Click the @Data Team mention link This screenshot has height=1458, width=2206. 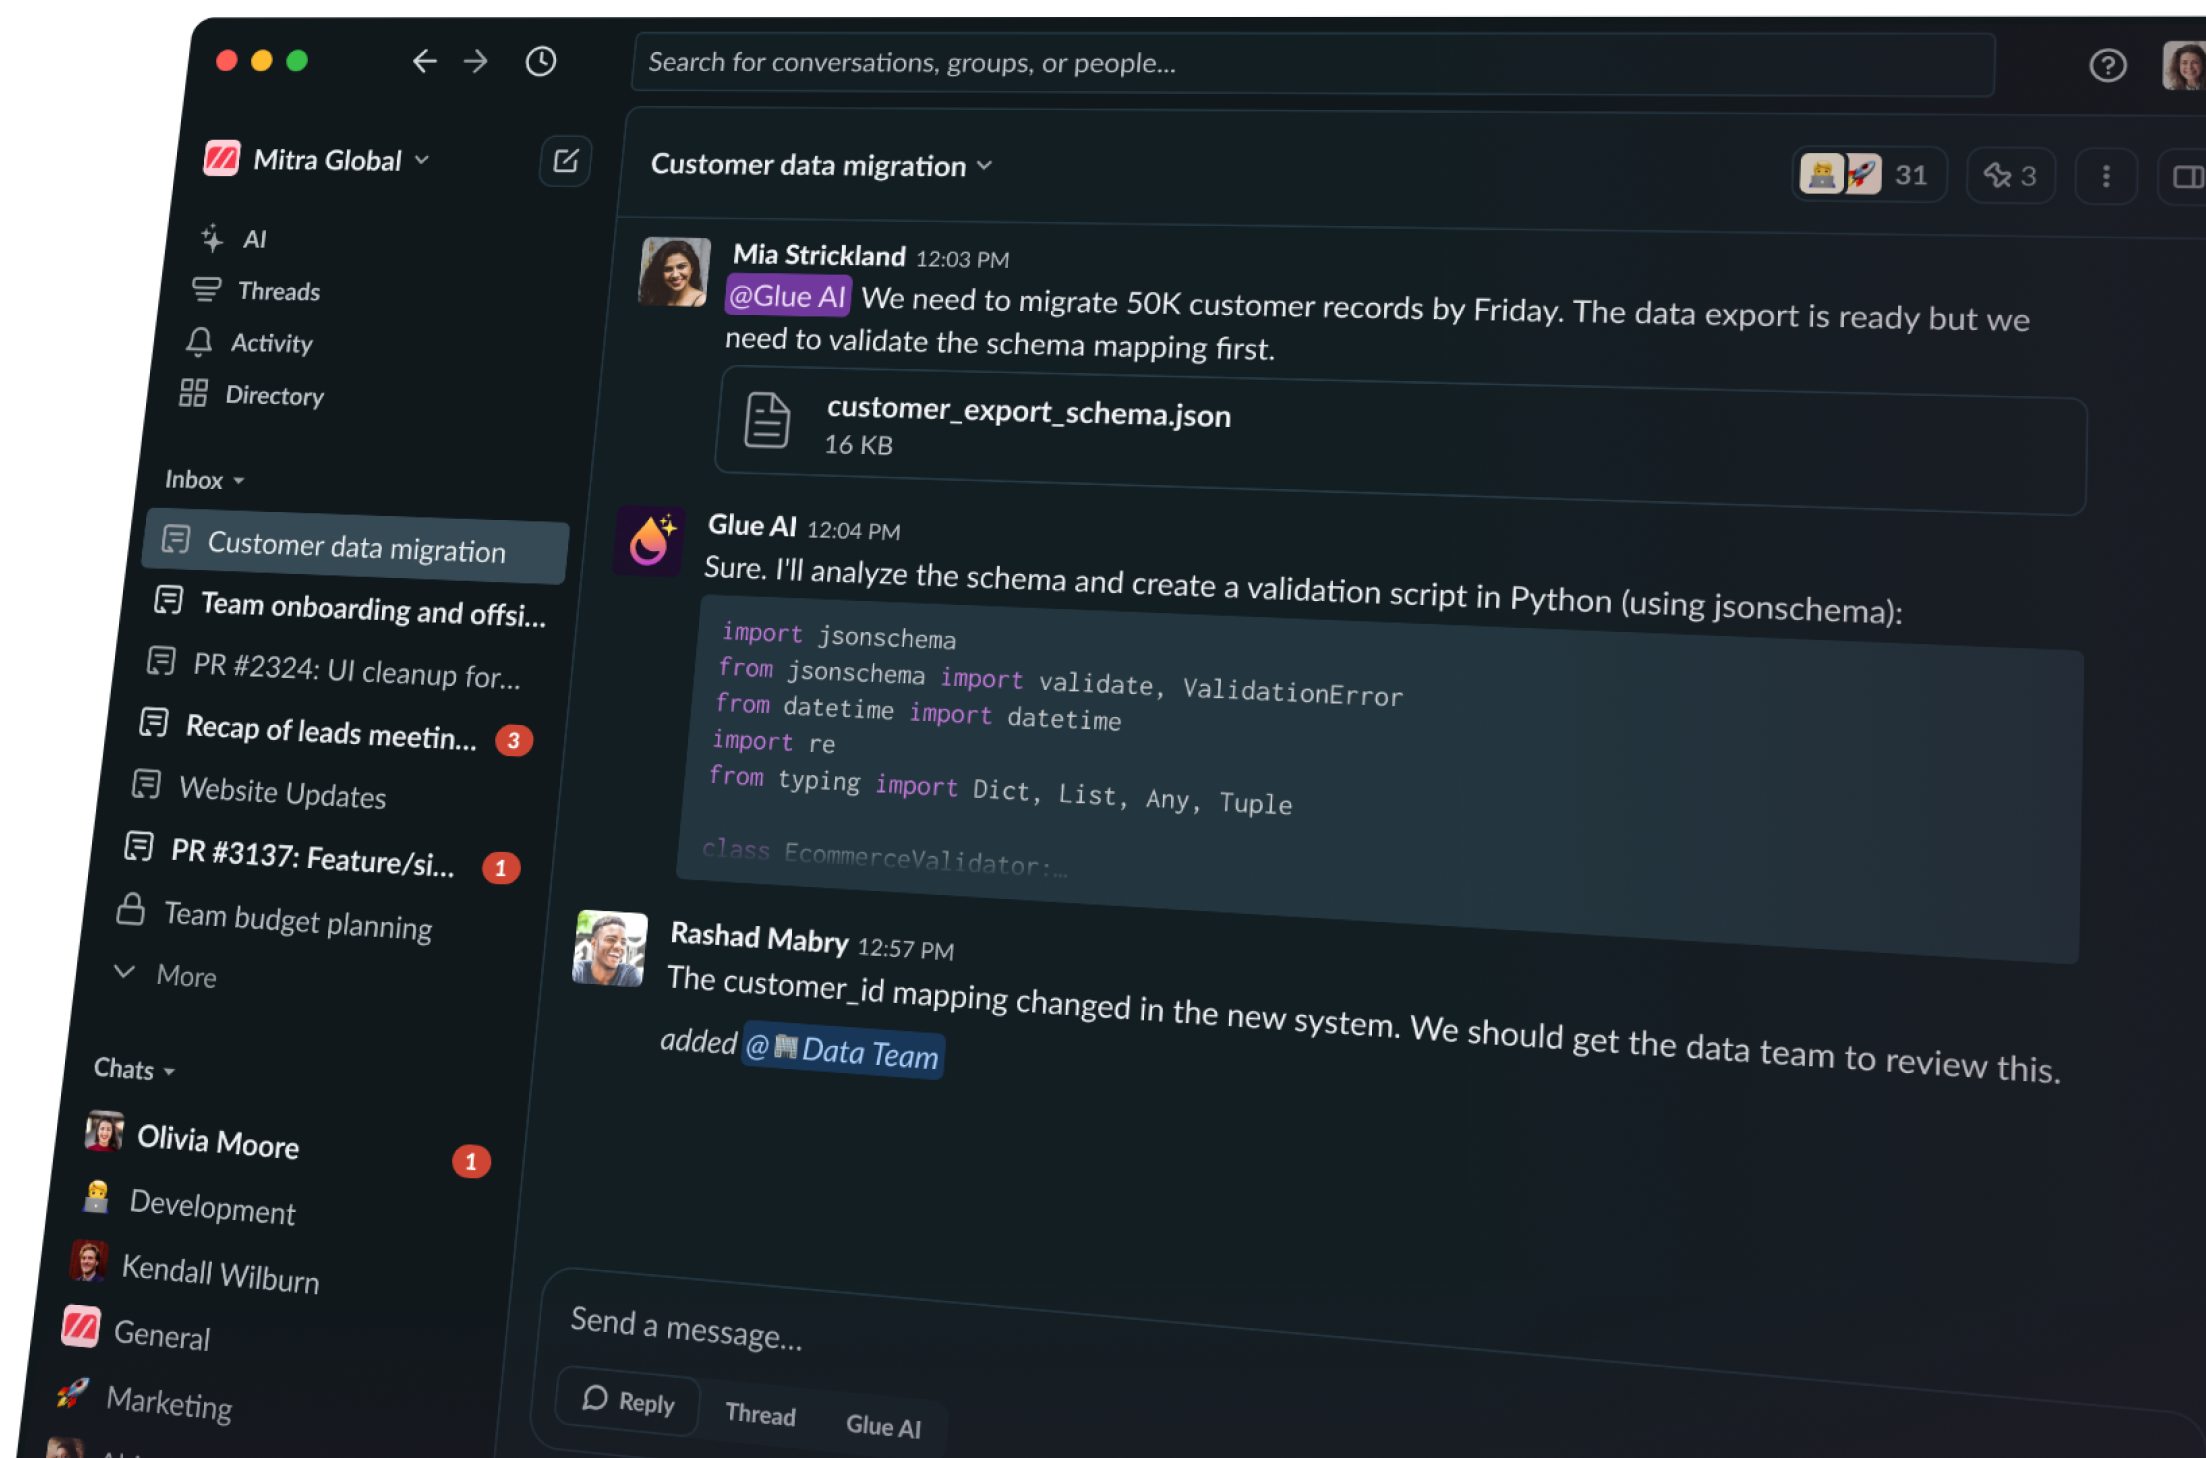[843, 1051]
